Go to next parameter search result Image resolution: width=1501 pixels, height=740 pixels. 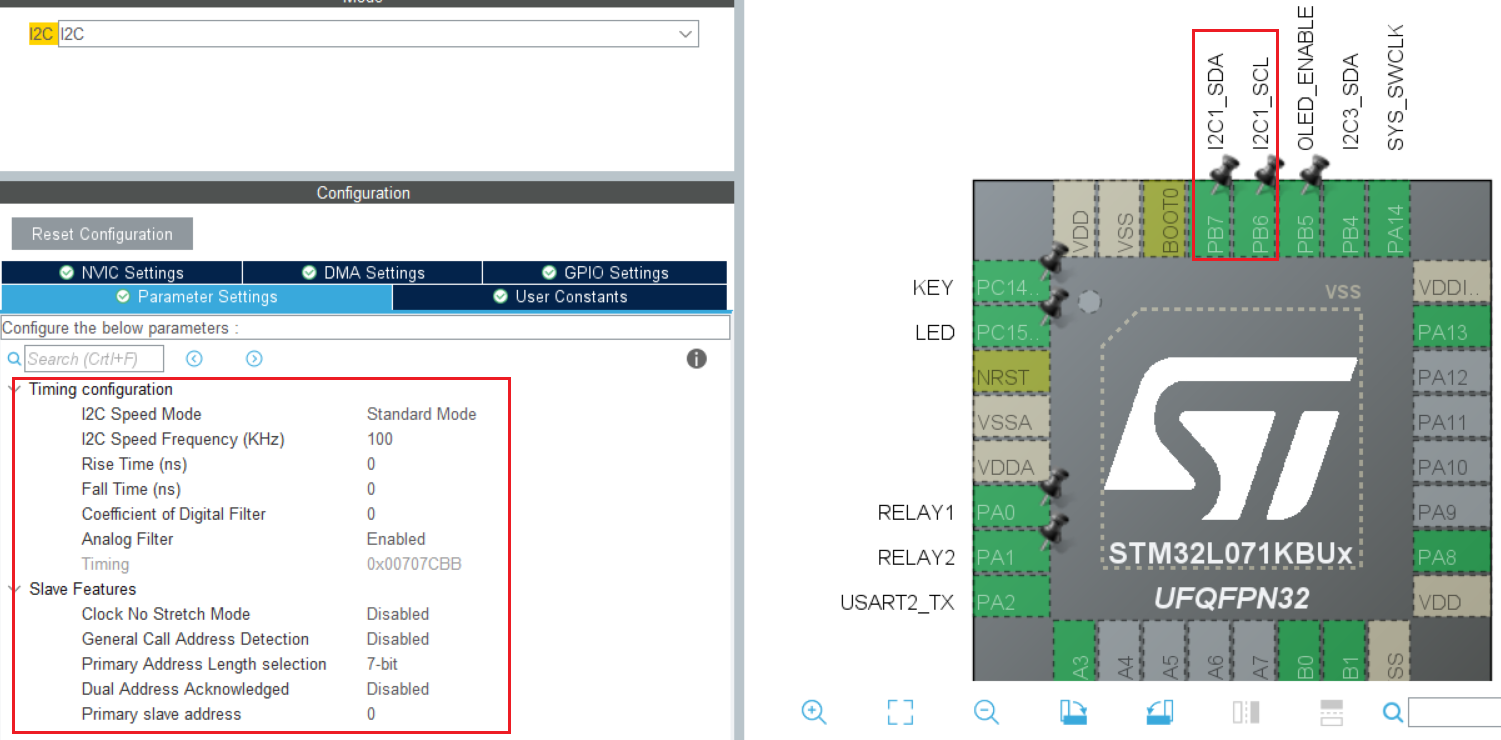254,359
